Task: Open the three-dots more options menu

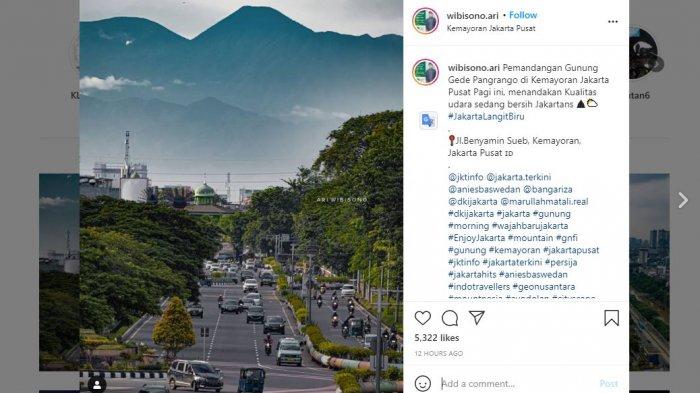Action: pyautogui.click(x=612, y=21)
